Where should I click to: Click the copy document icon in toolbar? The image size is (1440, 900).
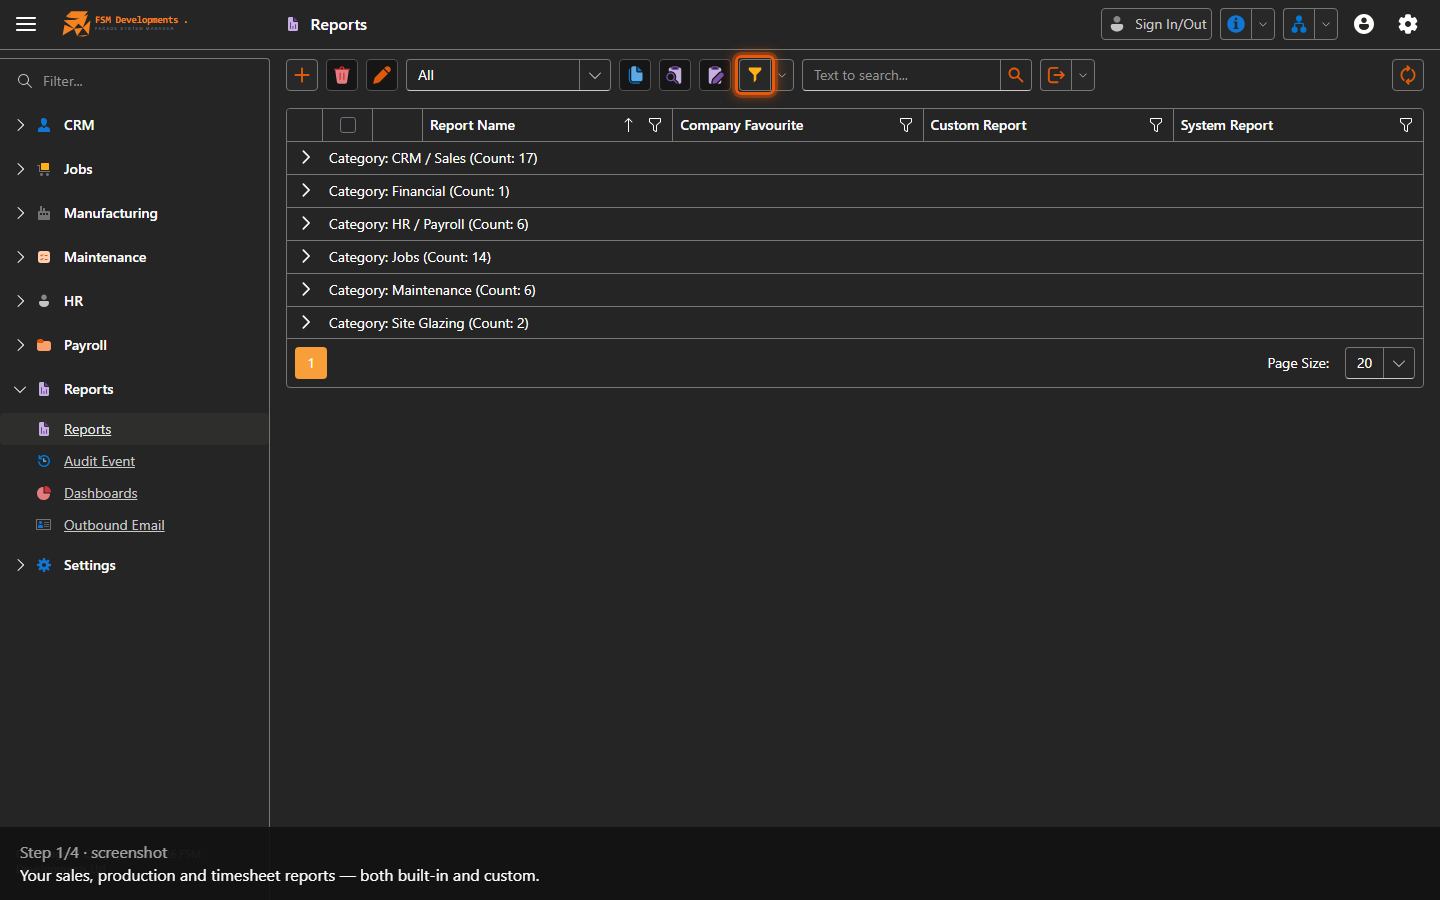pyautogui.click(x=635, y=75)
